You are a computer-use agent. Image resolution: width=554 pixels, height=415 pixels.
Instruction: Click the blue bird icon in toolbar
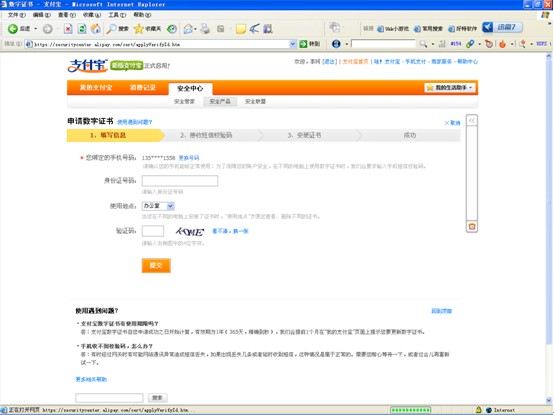pos(254,29)
